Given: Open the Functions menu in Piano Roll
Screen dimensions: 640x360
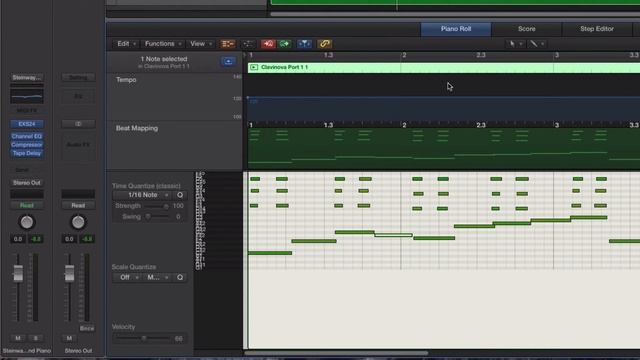Looking at the screenshot, I should tap(163, 44).
